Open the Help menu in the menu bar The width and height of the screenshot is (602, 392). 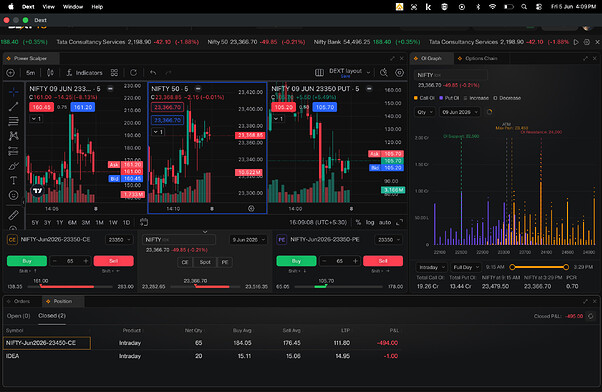point(97,7)
